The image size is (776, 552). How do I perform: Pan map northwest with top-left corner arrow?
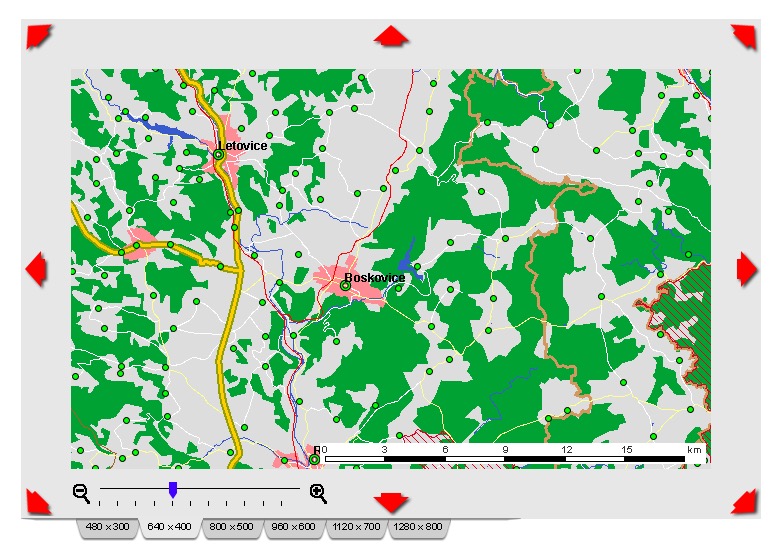tap(39, 37)
